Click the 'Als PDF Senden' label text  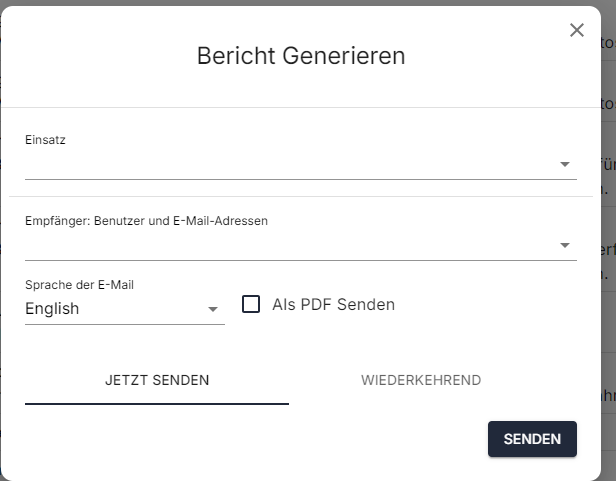[x=333, y=305]
